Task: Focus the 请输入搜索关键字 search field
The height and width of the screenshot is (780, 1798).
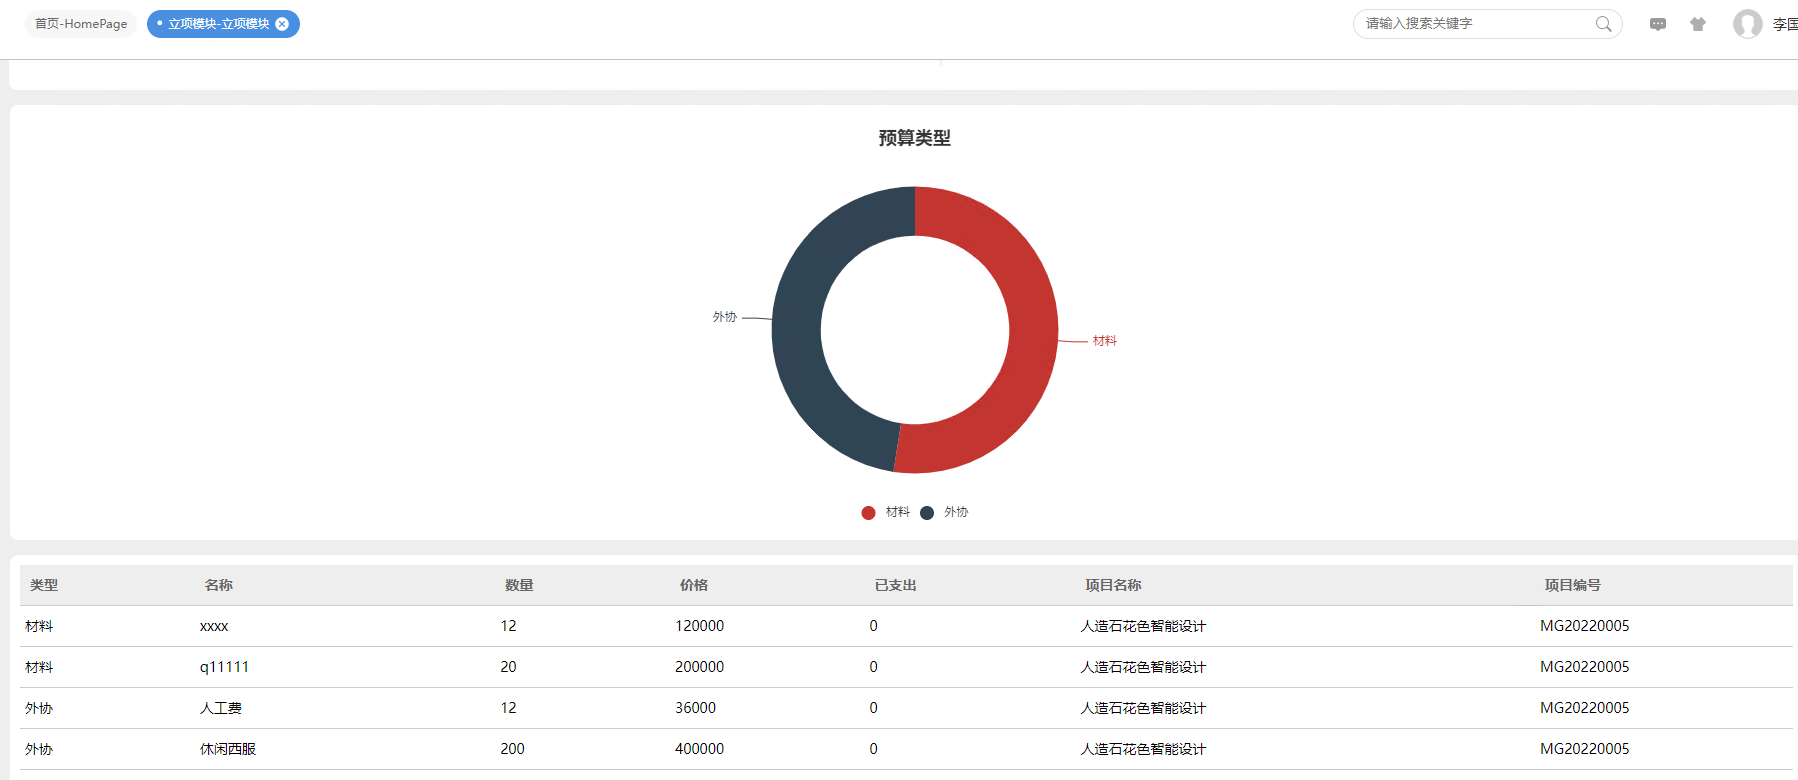Action: pos(1477,24)
